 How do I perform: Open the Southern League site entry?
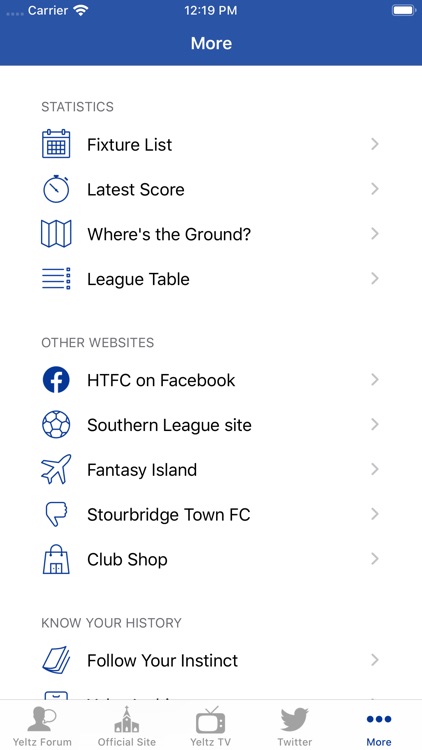(211, 425)
